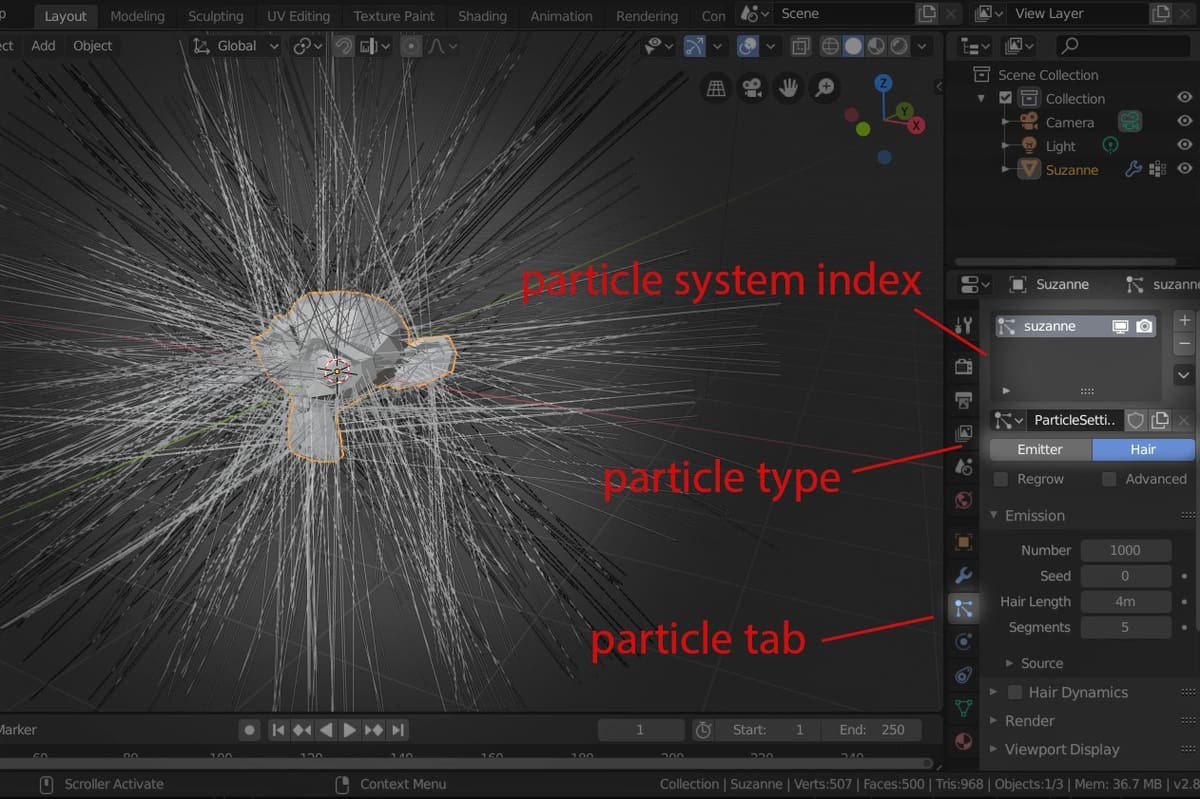Open the Tool settings properties tab

pos(964,326)
